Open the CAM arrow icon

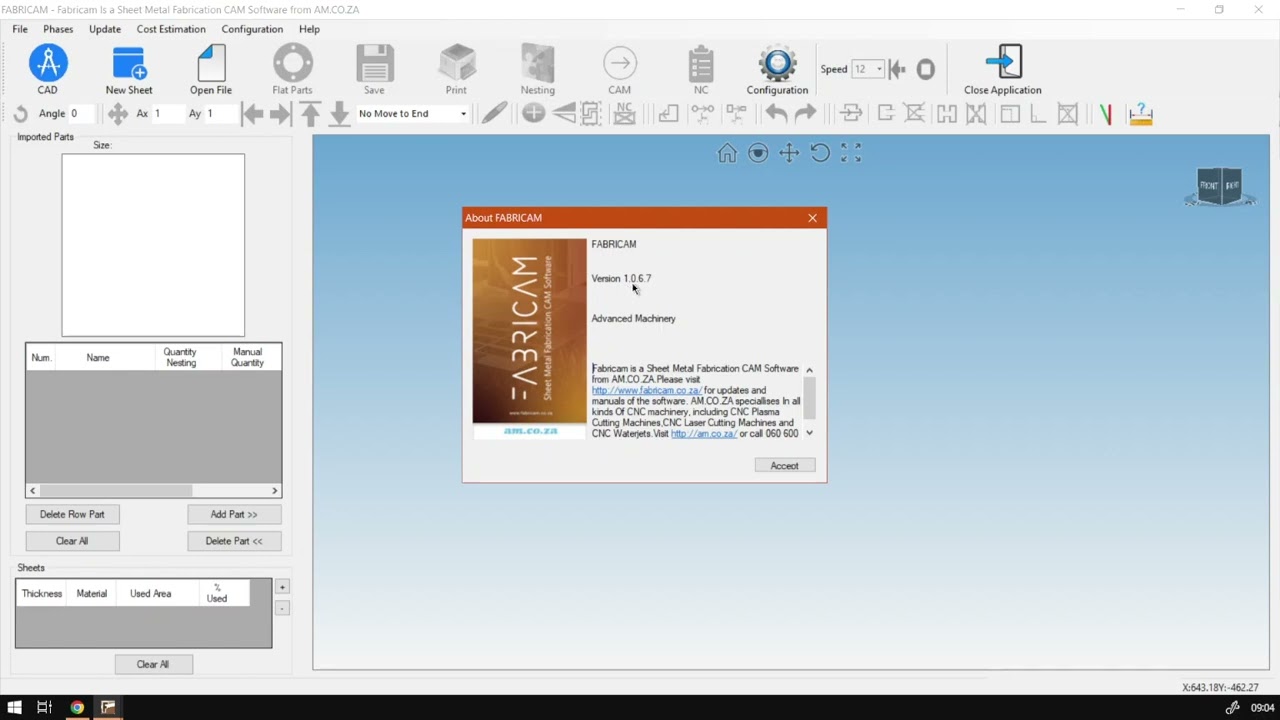[x=620, y=64]
